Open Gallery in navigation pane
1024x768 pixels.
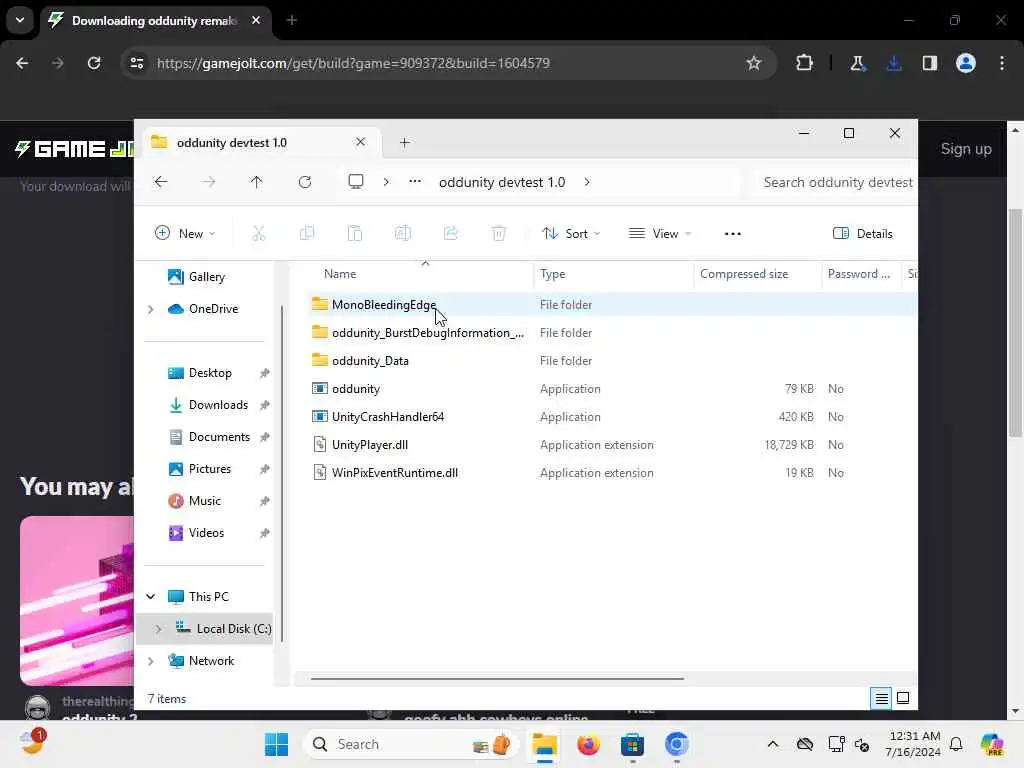pyautogui.click(x=206, y=277)
